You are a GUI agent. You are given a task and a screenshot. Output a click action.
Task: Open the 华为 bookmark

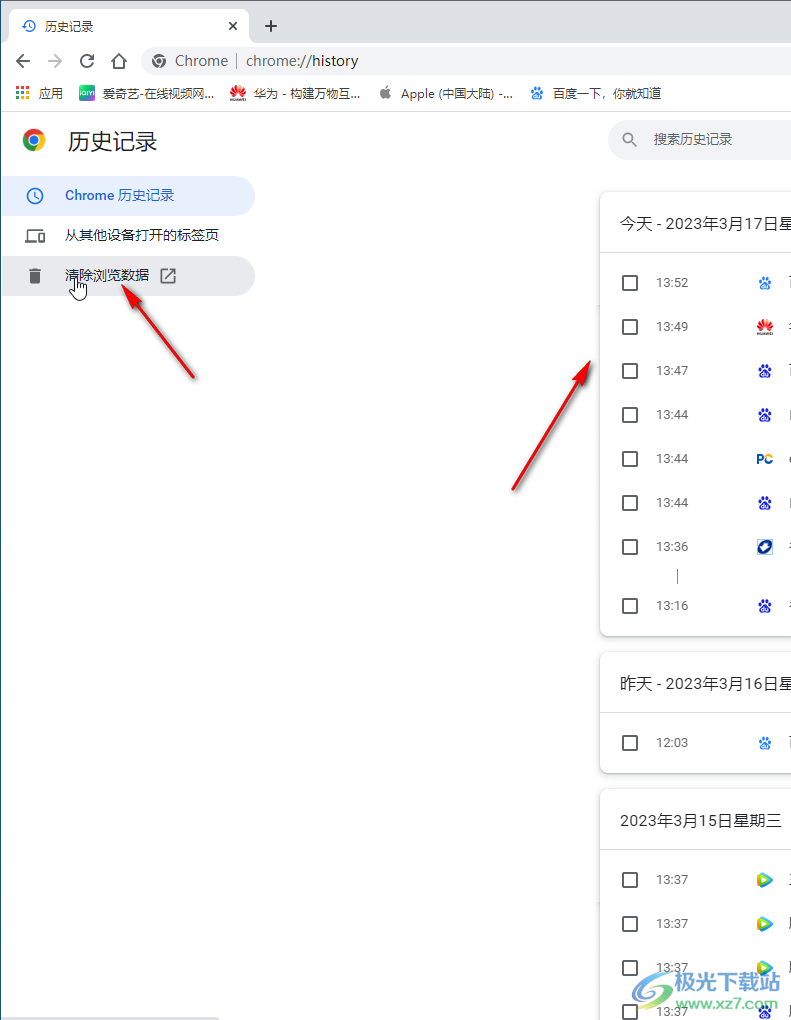coord(295,94)
